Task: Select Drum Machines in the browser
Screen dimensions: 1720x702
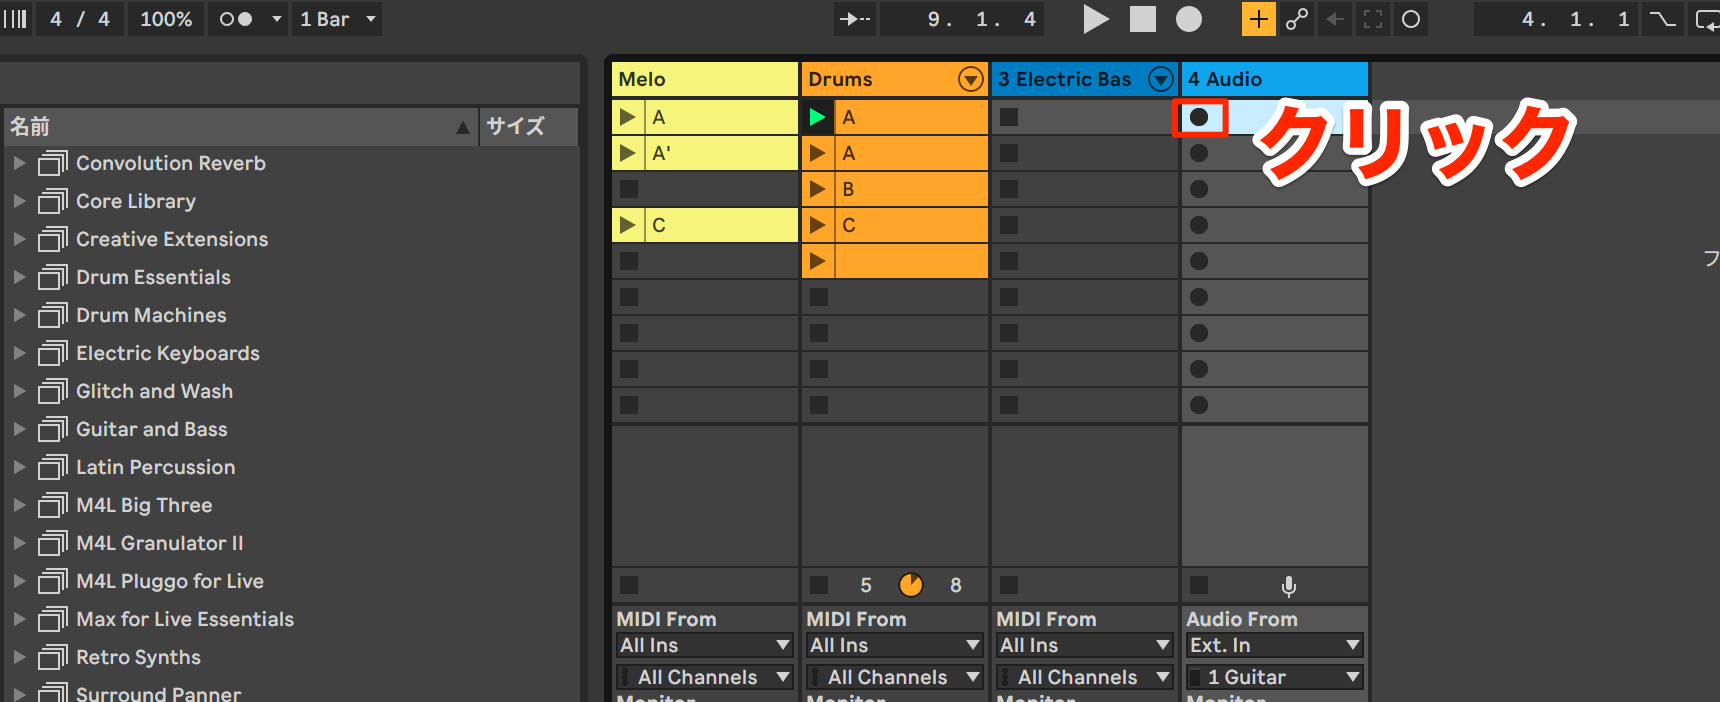Action: coord(151,315)
